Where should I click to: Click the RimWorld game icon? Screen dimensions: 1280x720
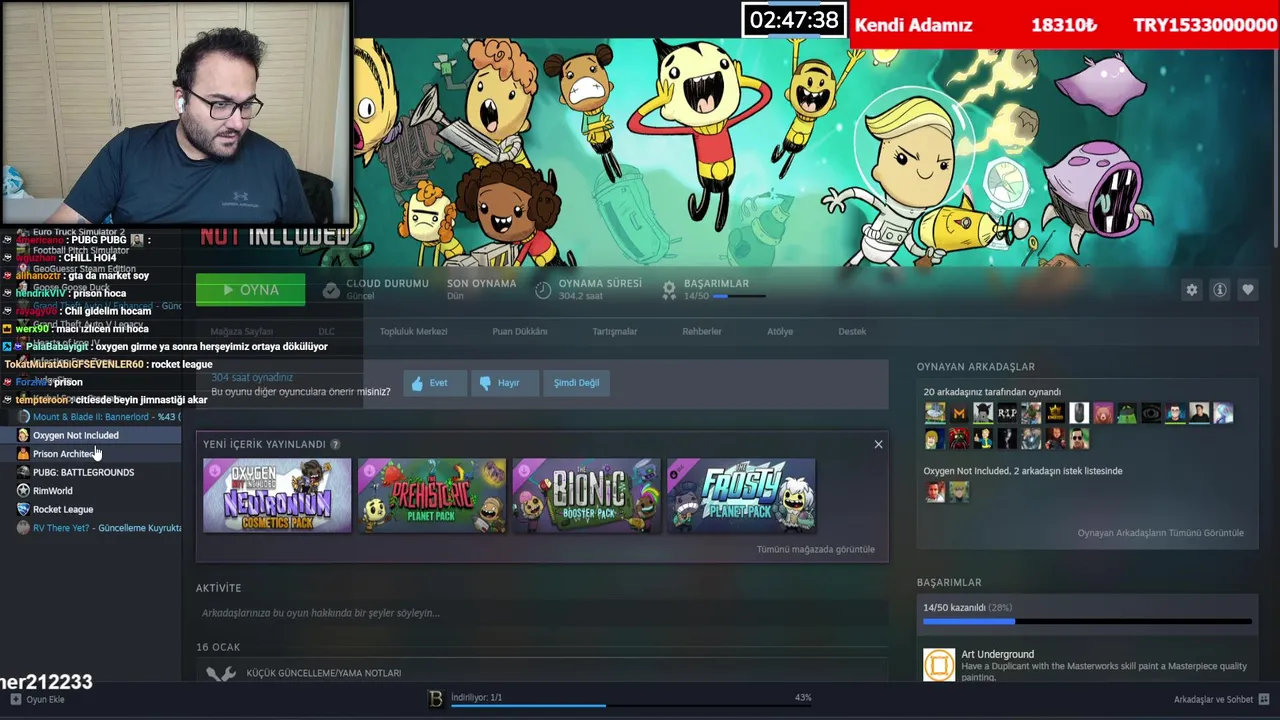pyautogui.click(x=23, y=491)
